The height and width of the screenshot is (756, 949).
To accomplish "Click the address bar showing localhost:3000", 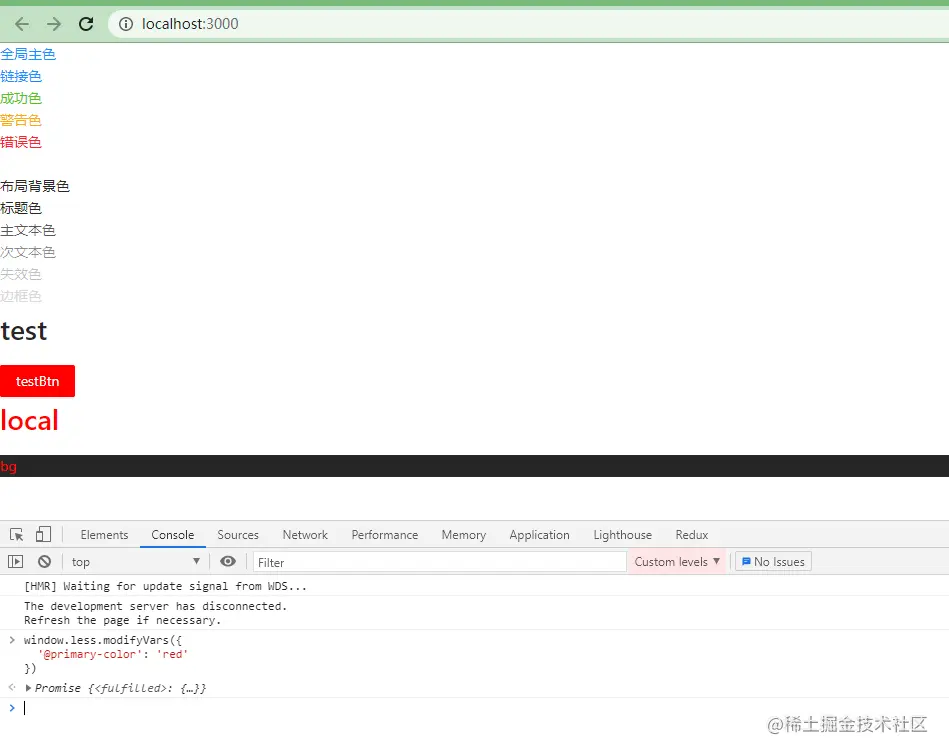I will pos(527,24).
